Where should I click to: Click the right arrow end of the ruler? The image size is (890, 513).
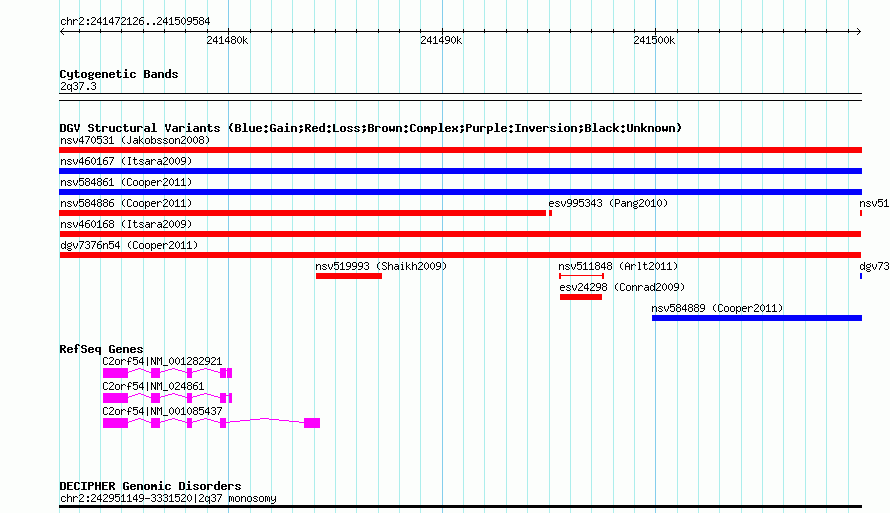pyautogui.click(x=859, y=32)
